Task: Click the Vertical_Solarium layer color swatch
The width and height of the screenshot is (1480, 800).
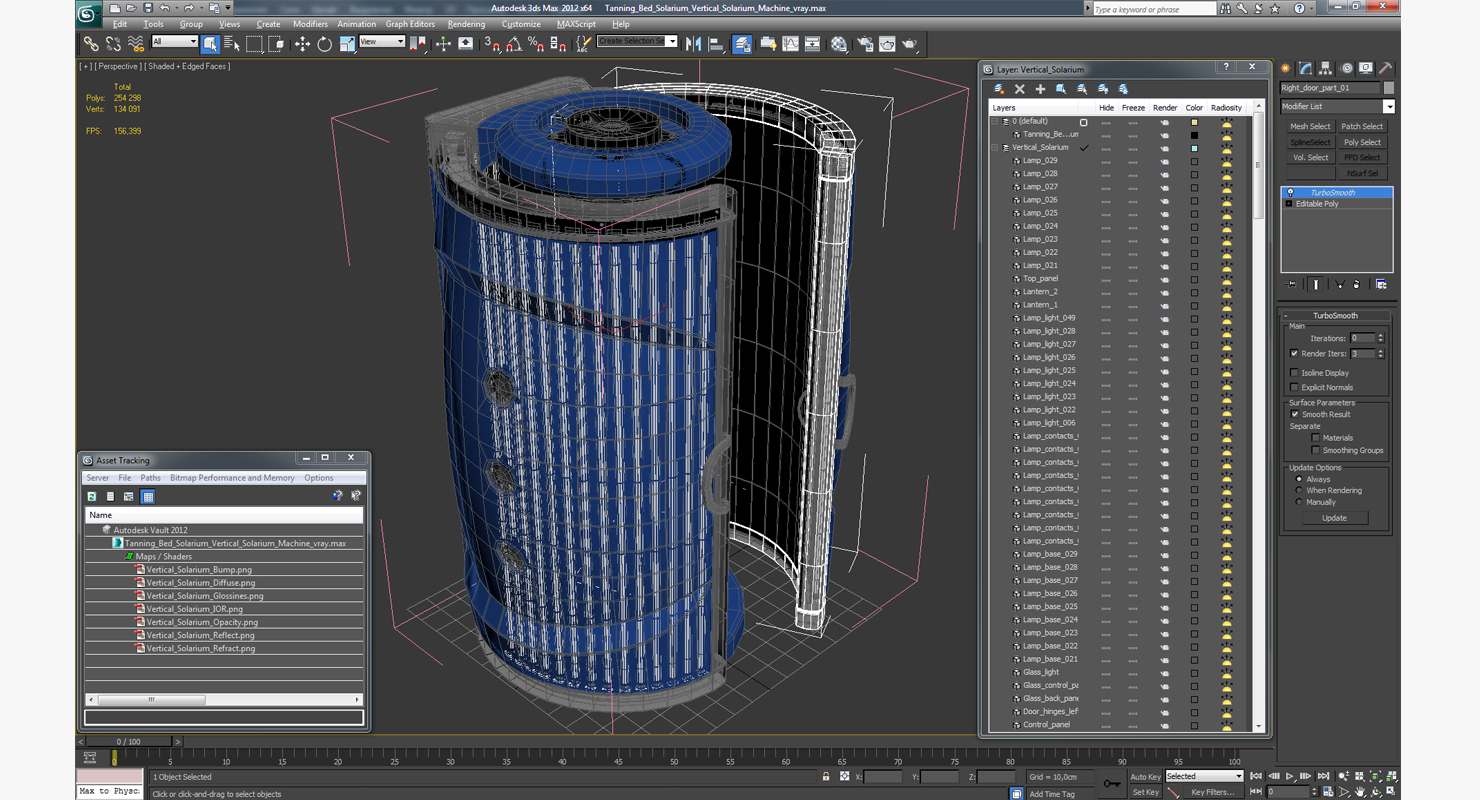Action: pyautogui.click(x=1194, y=148)
